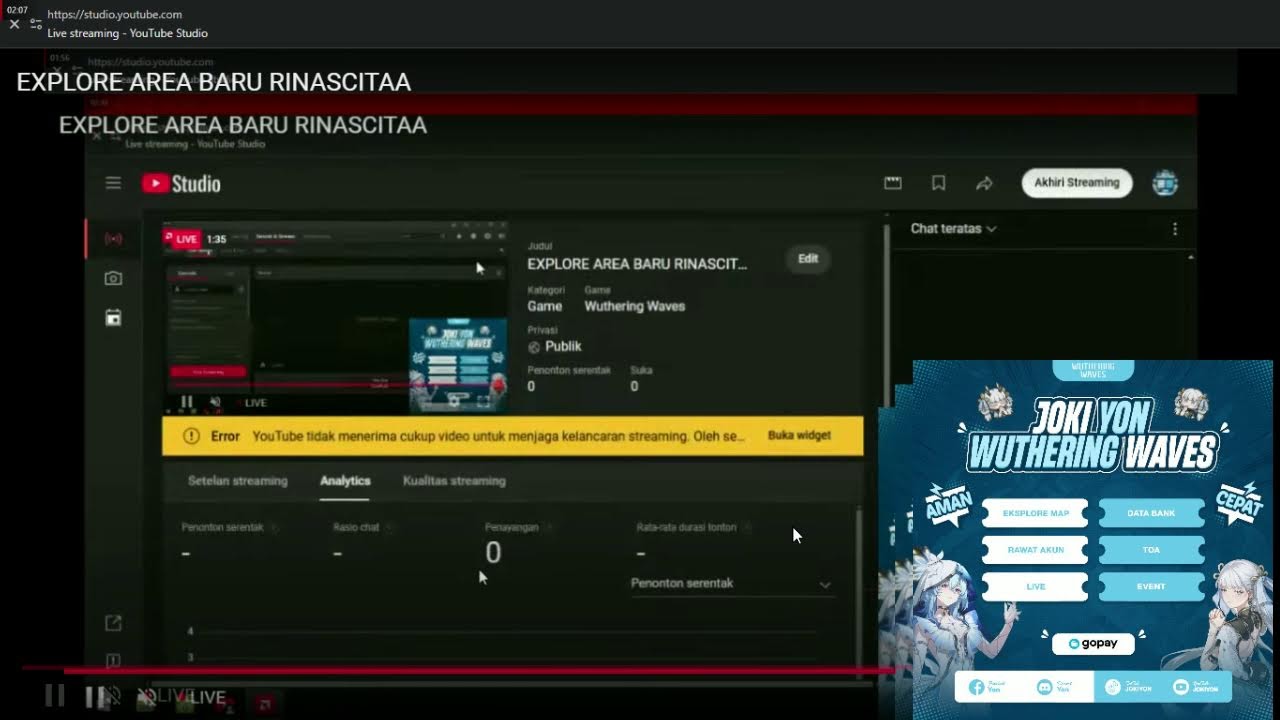Switch to the Setelan streaming tab
Image resolution: width=1280 pixels, height=720 pixels.
(237, 481)
